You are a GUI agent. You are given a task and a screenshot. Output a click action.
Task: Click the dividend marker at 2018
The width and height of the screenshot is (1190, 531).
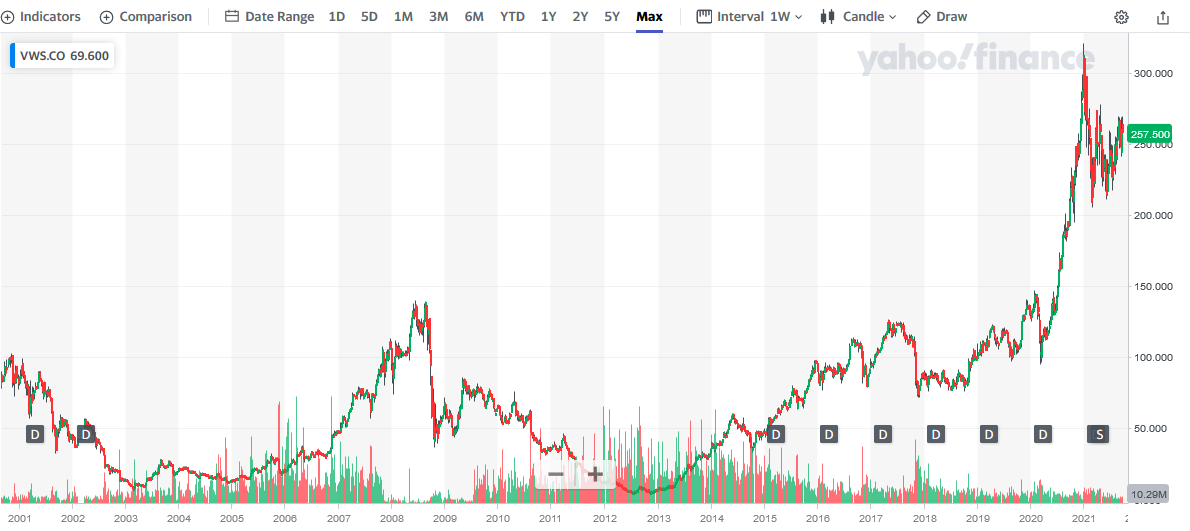coord(936,434)
